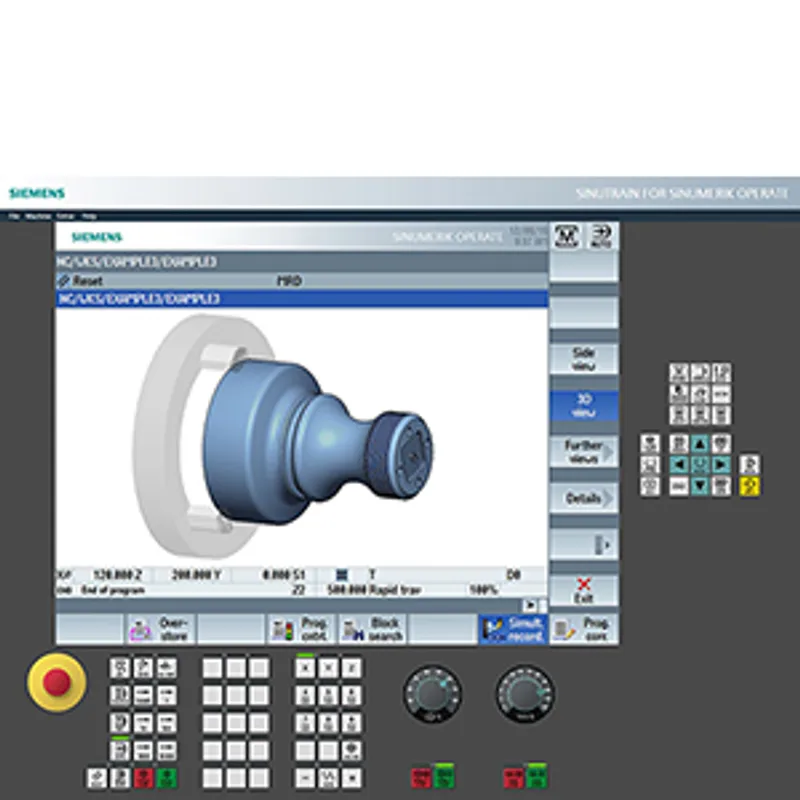Click the yellow key on the keypad
The image size is (800, 800).
coord(749,486)
